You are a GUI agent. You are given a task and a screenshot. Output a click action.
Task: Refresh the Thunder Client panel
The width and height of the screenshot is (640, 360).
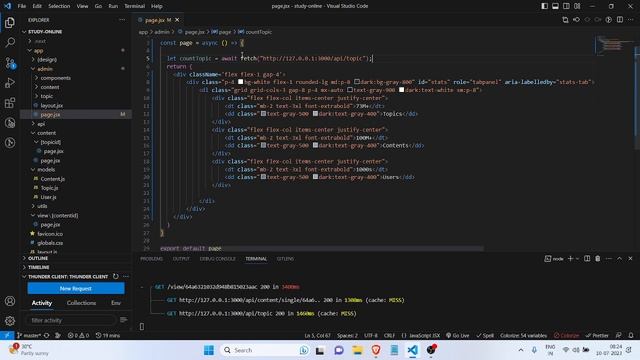click(116, 276)
